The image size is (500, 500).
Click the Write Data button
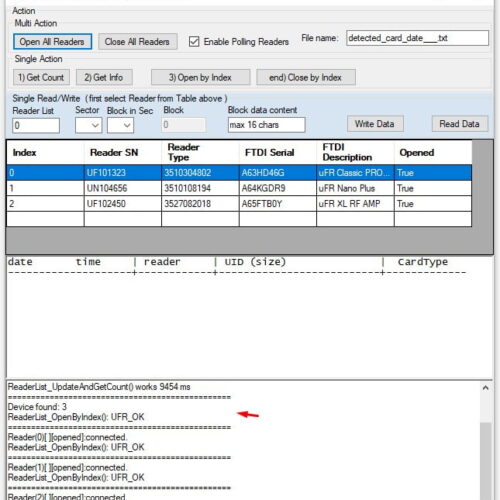pyautogui.click(x=375, y=124)
